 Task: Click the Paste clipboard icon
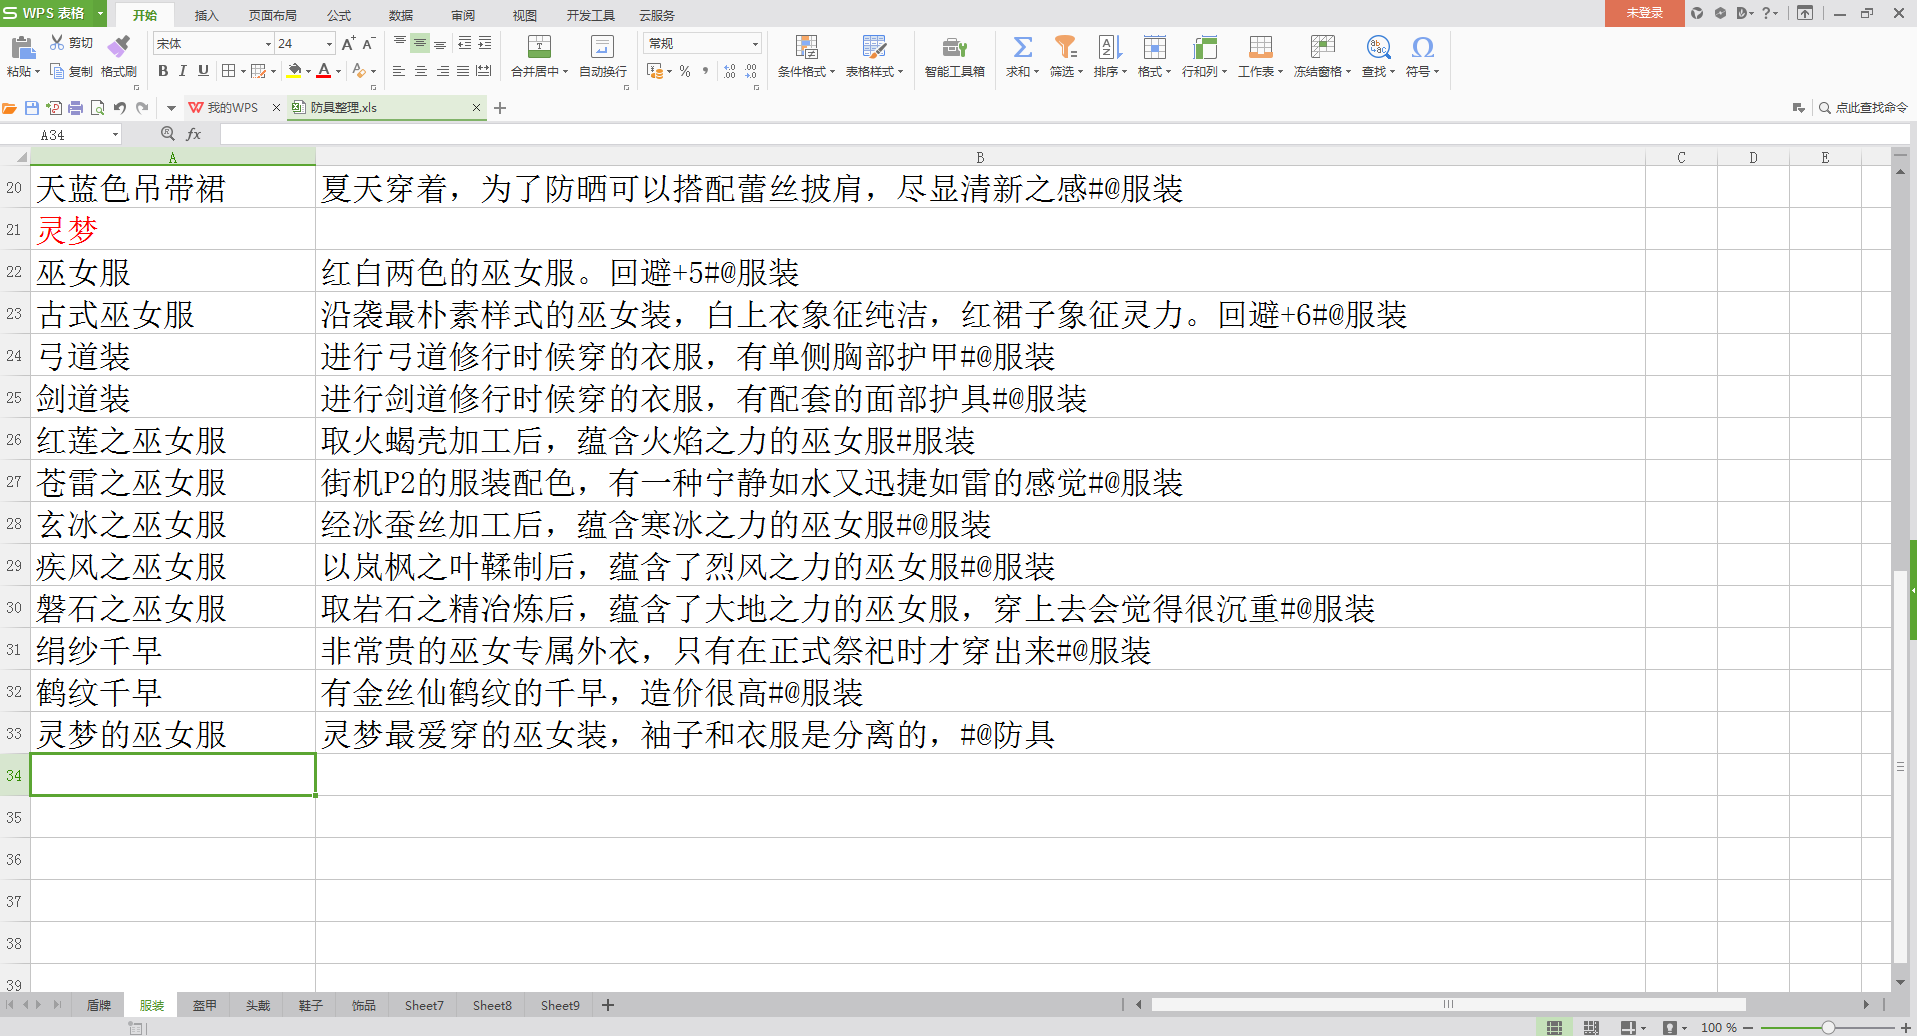click(x=22, y=47)
